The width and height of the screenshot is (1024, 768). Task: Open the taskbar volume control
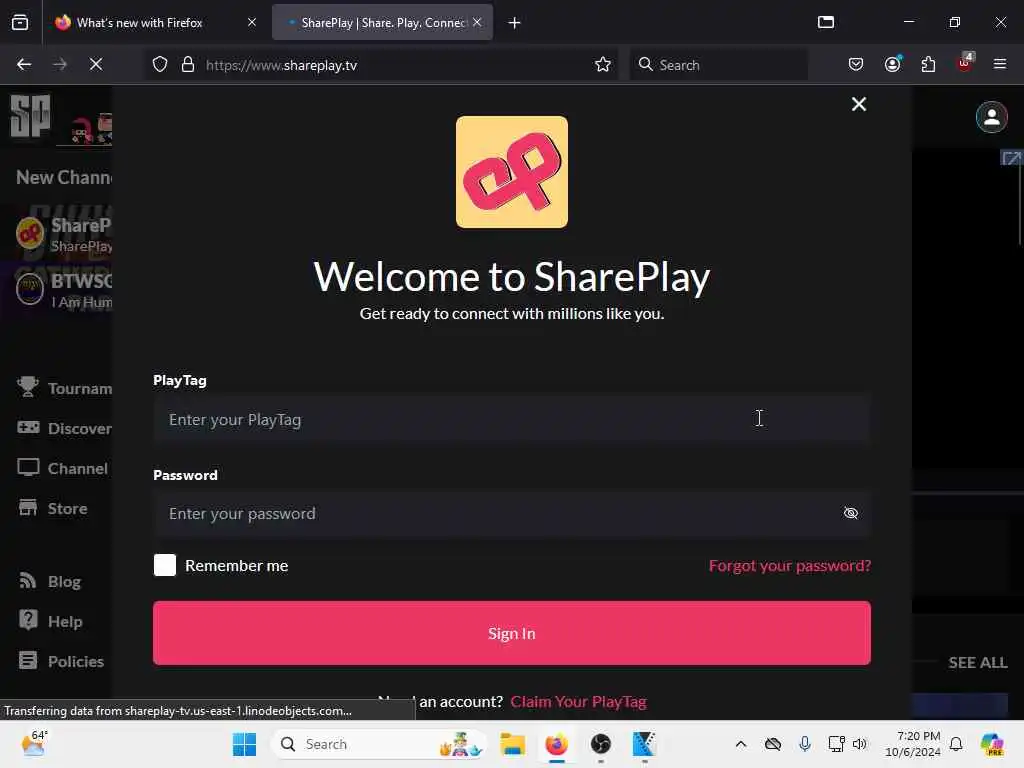[x=860, y=744]
